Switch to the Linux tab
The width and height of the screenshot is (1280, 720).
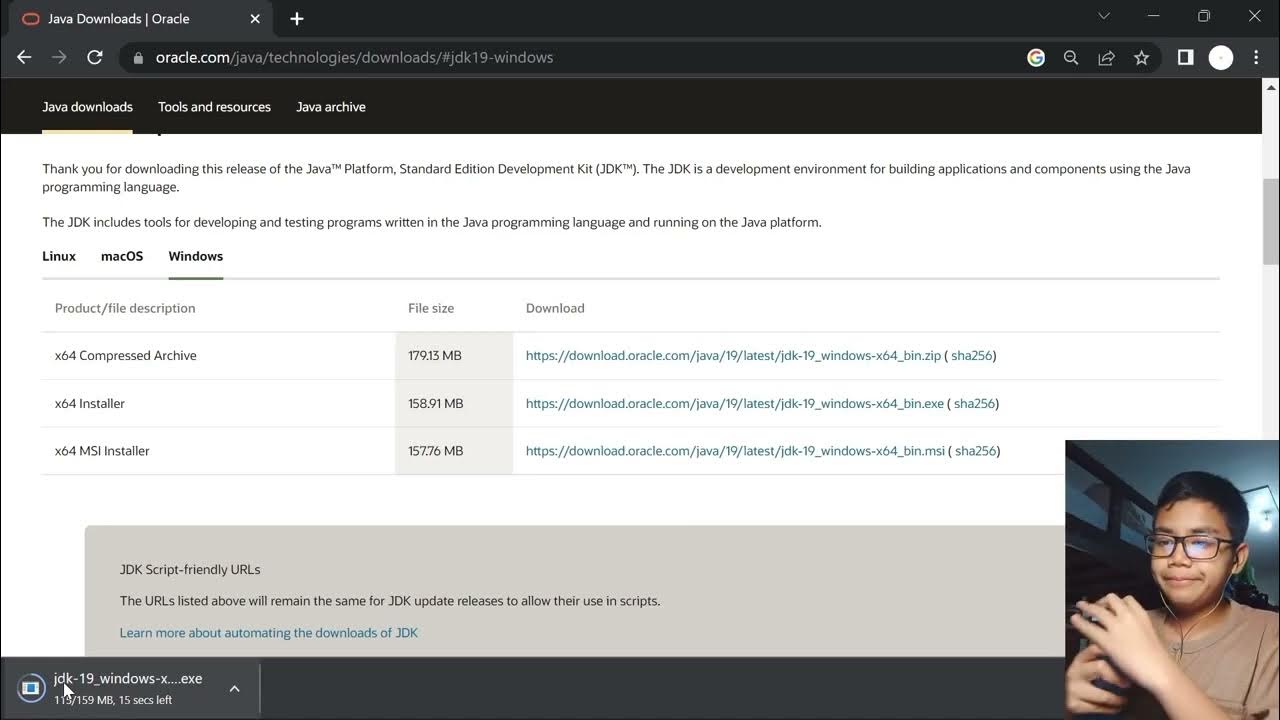[x=59, y=256]
